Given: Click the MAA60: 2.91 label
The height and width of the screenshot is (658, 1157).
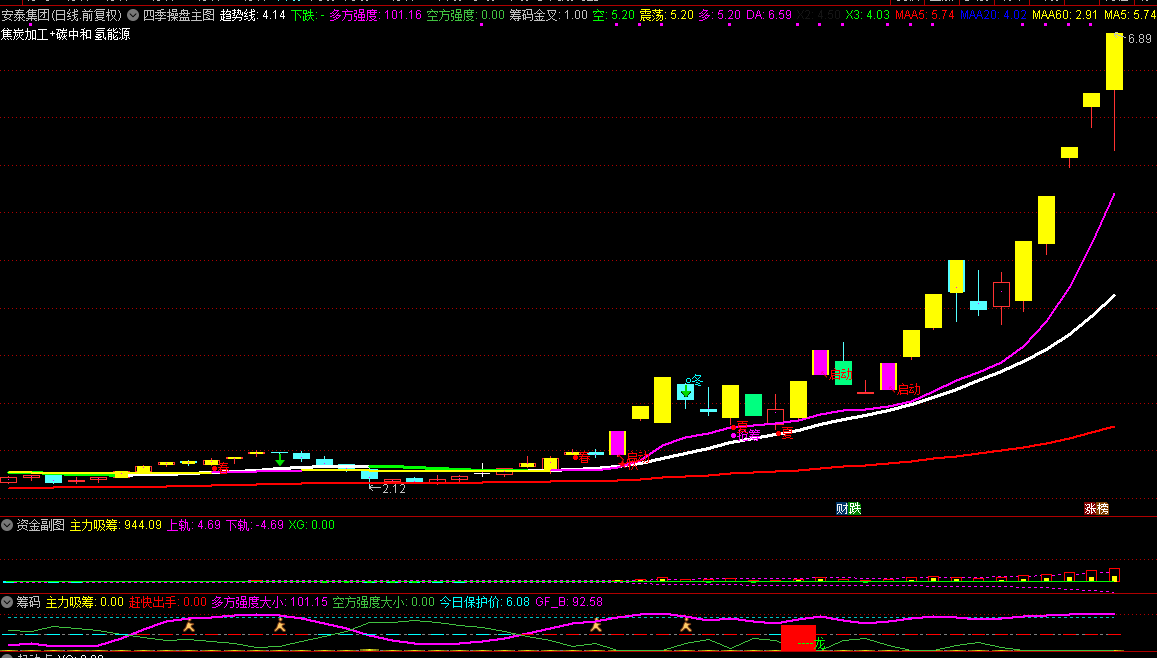Looking at the screenshot, I should point(1066,15).
